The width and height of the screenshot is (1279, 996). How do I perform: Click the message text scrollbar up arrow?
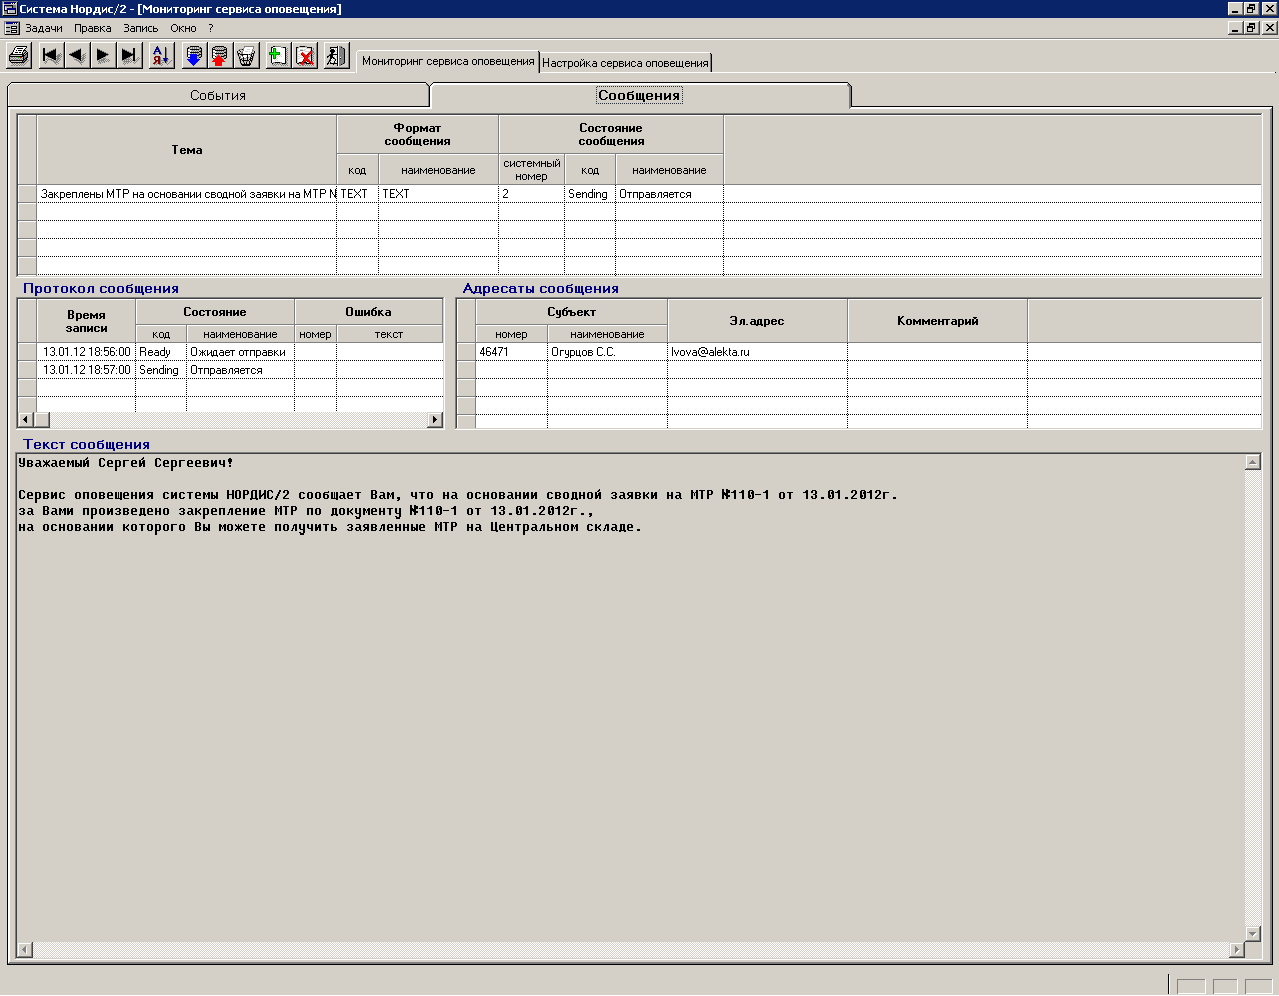point(1252,462)
